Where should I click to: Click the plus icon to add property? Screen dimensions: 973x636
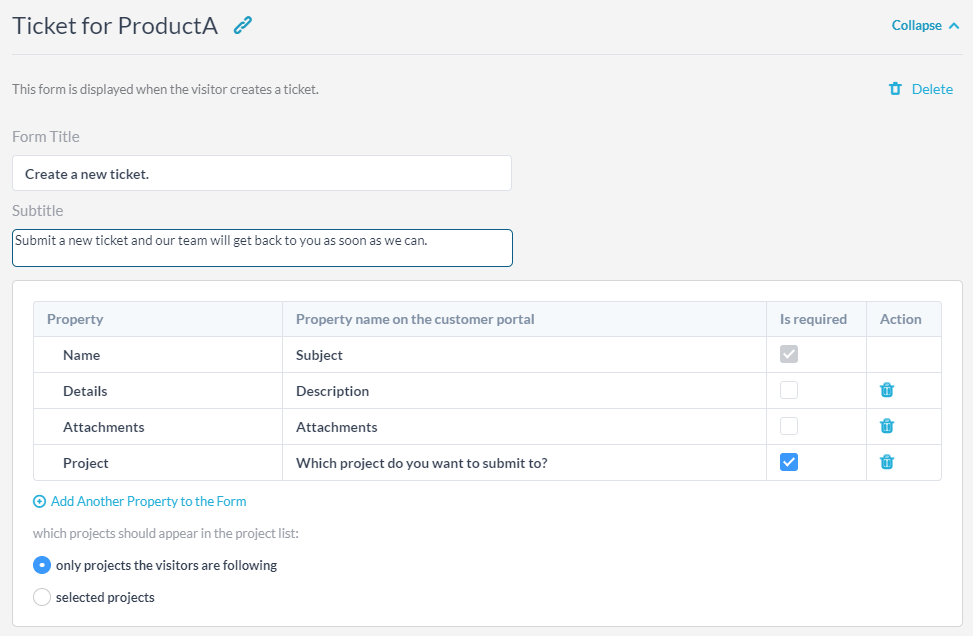[x=40, y=502]
